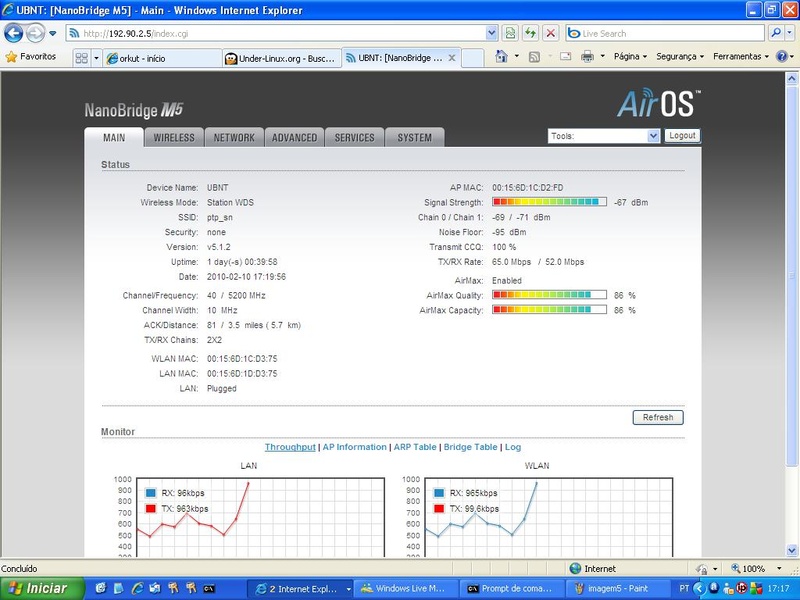
Task: Open a new blank browser tab
Action: point(473,58)
